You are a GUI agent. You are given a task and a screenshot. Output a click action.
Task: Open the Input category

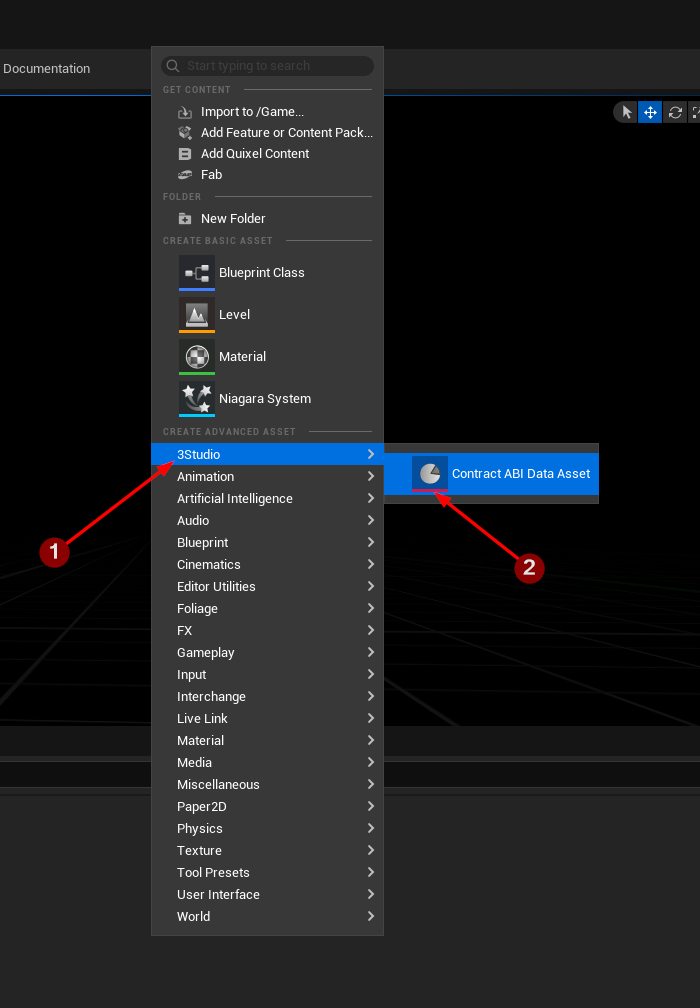pos(267,674)
